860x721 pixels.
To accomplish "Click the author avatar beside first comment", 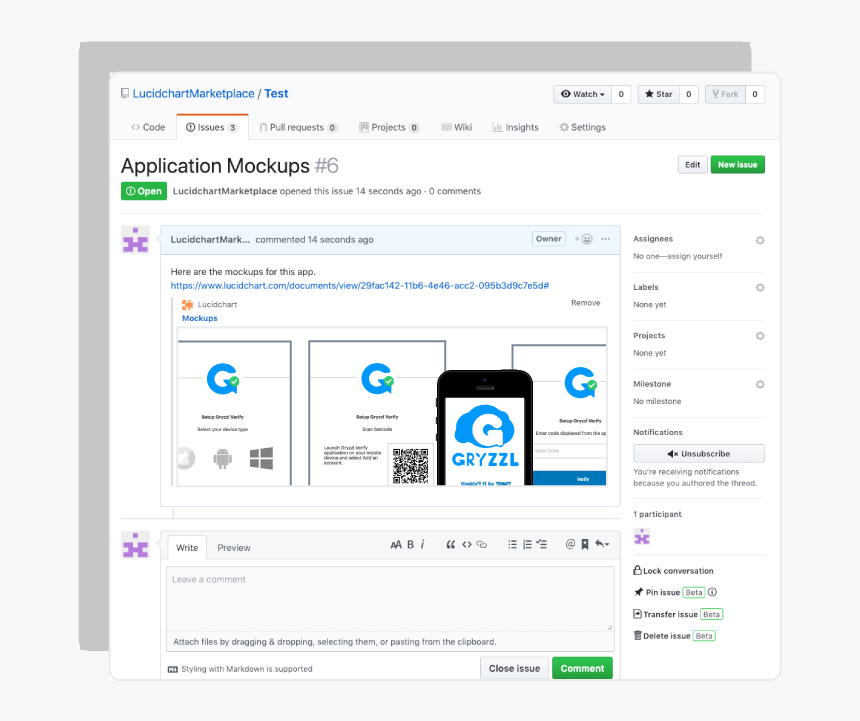I will click(x=135, y=240).
